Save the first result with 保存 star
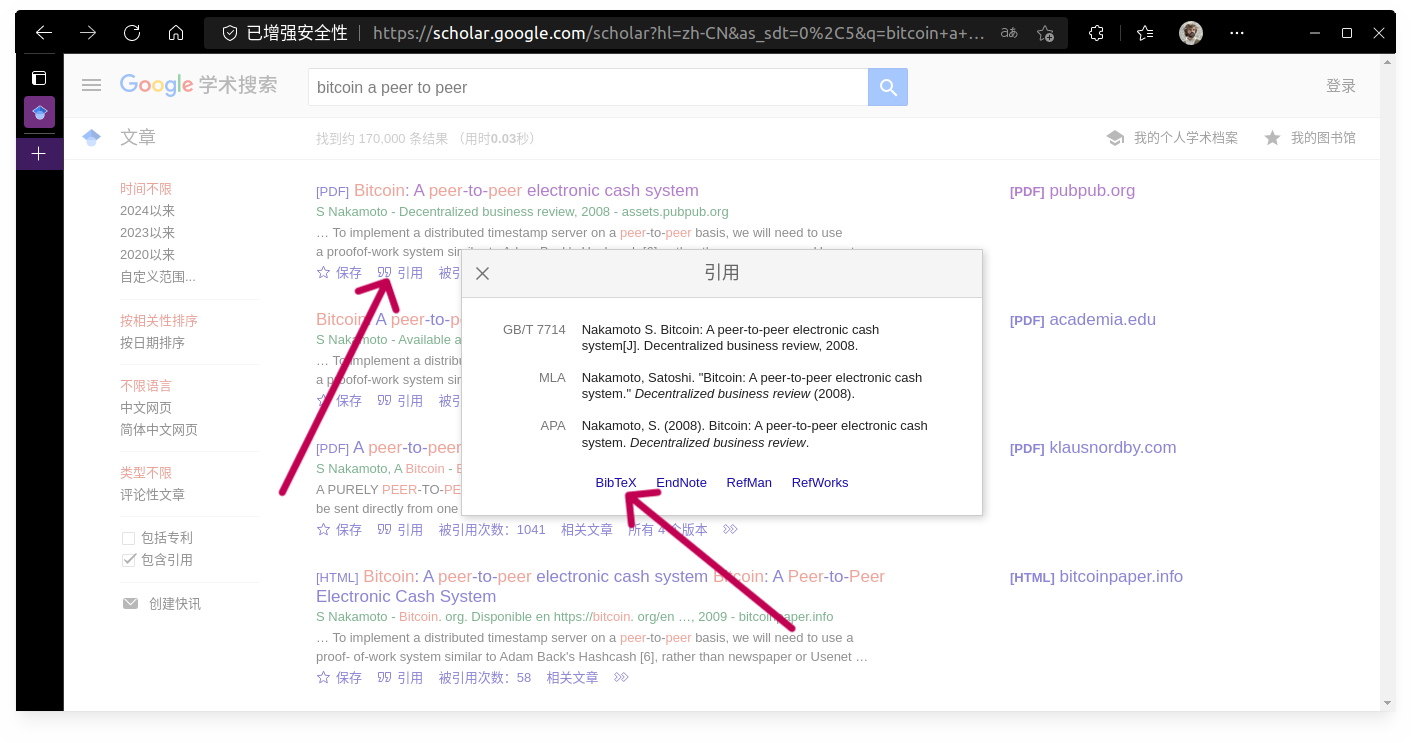Screen dimensions: 1411x743 (339, 273)
